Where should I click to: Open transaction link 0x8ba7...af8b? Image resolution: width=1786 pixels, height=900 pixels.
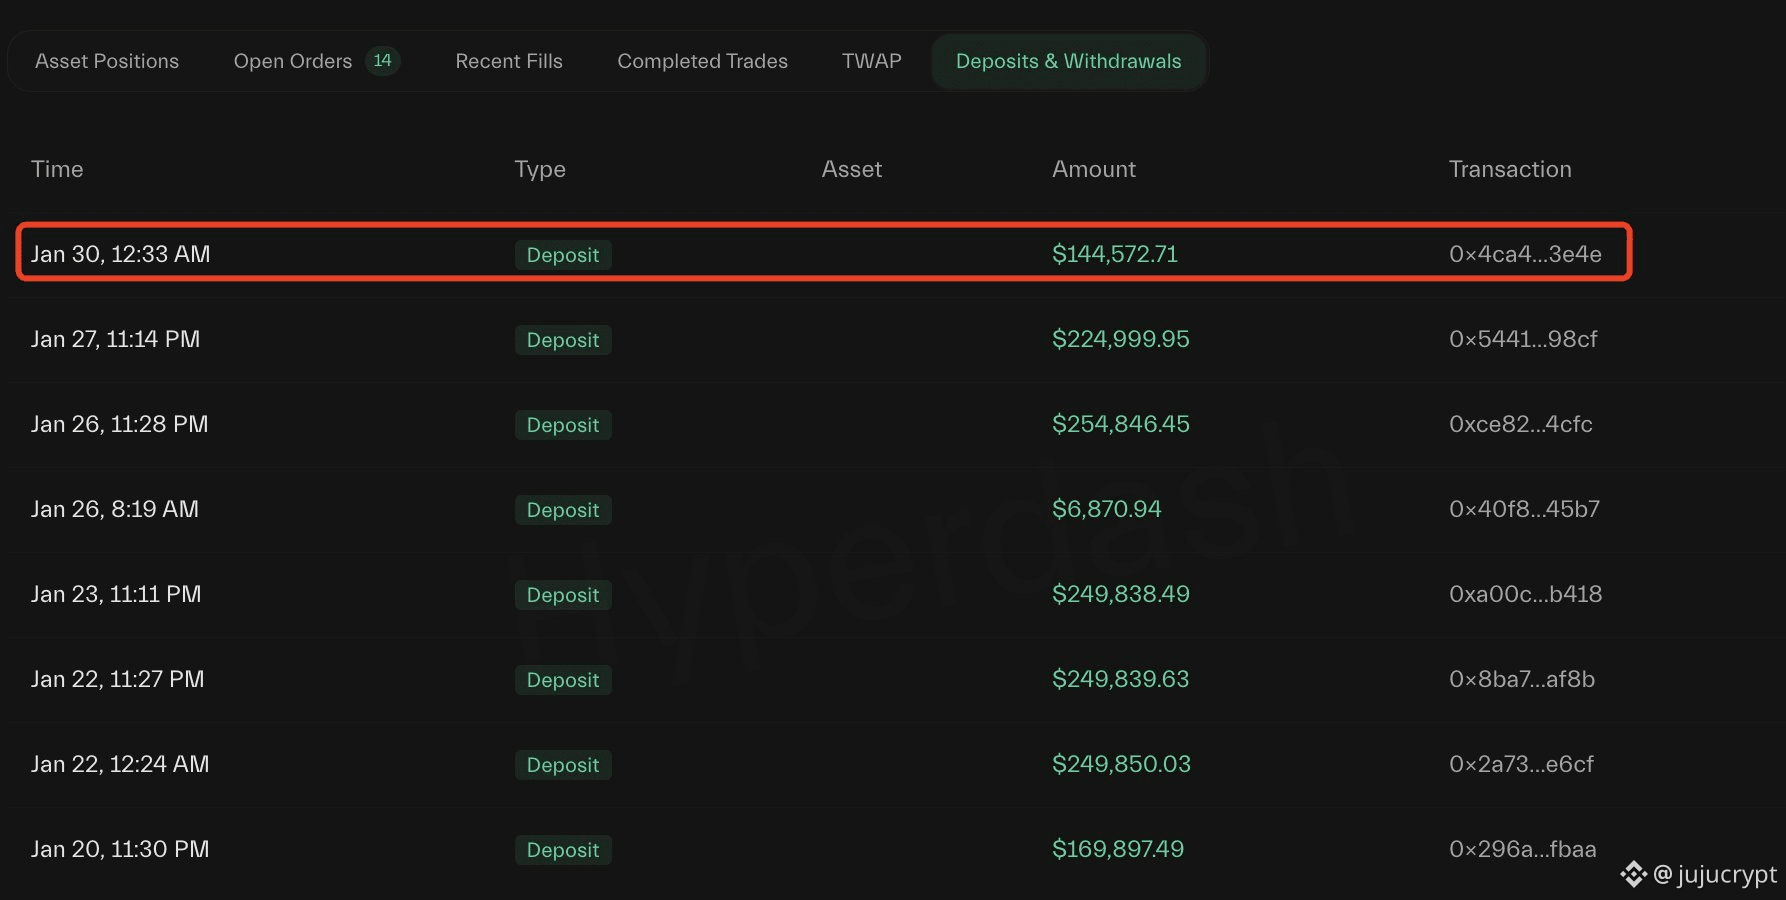(x=1521, y=679)
